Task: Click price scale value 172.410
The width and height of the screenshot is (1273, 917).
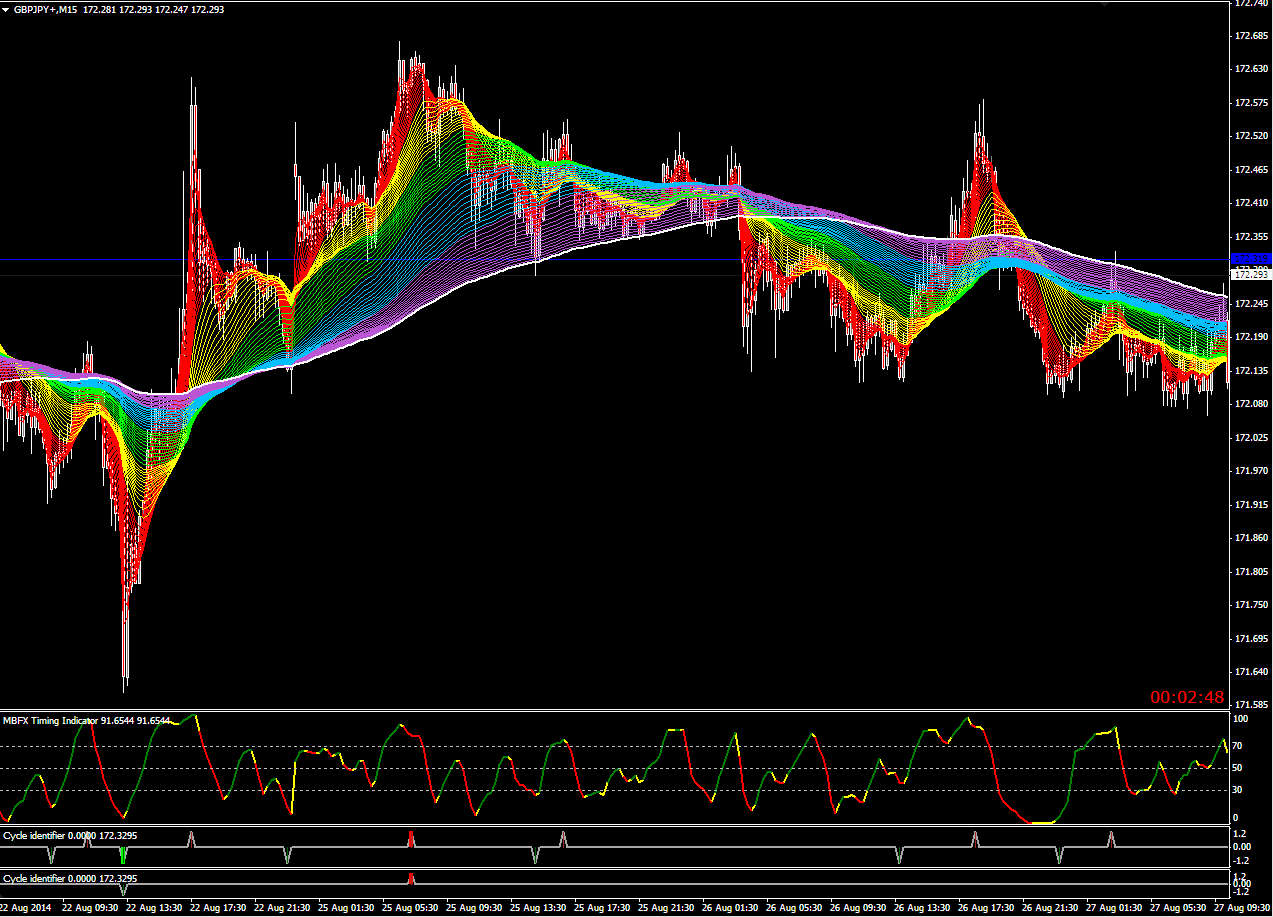Action: pos(1250,203)
